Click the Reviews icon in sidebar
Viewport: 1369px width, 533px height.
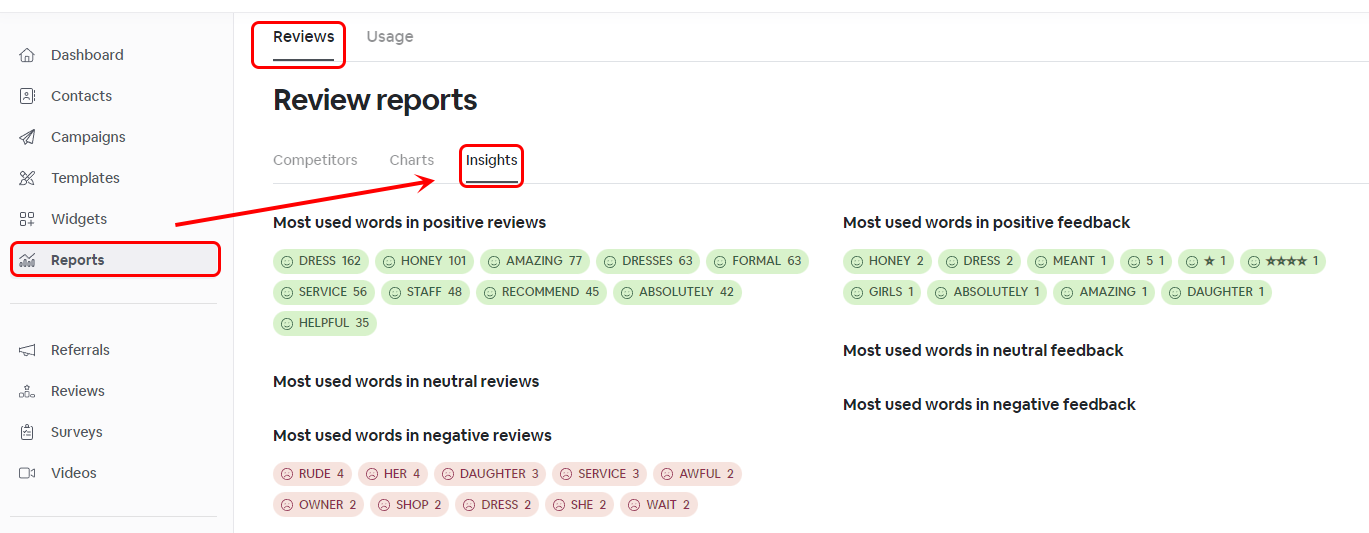click(28, 391)
